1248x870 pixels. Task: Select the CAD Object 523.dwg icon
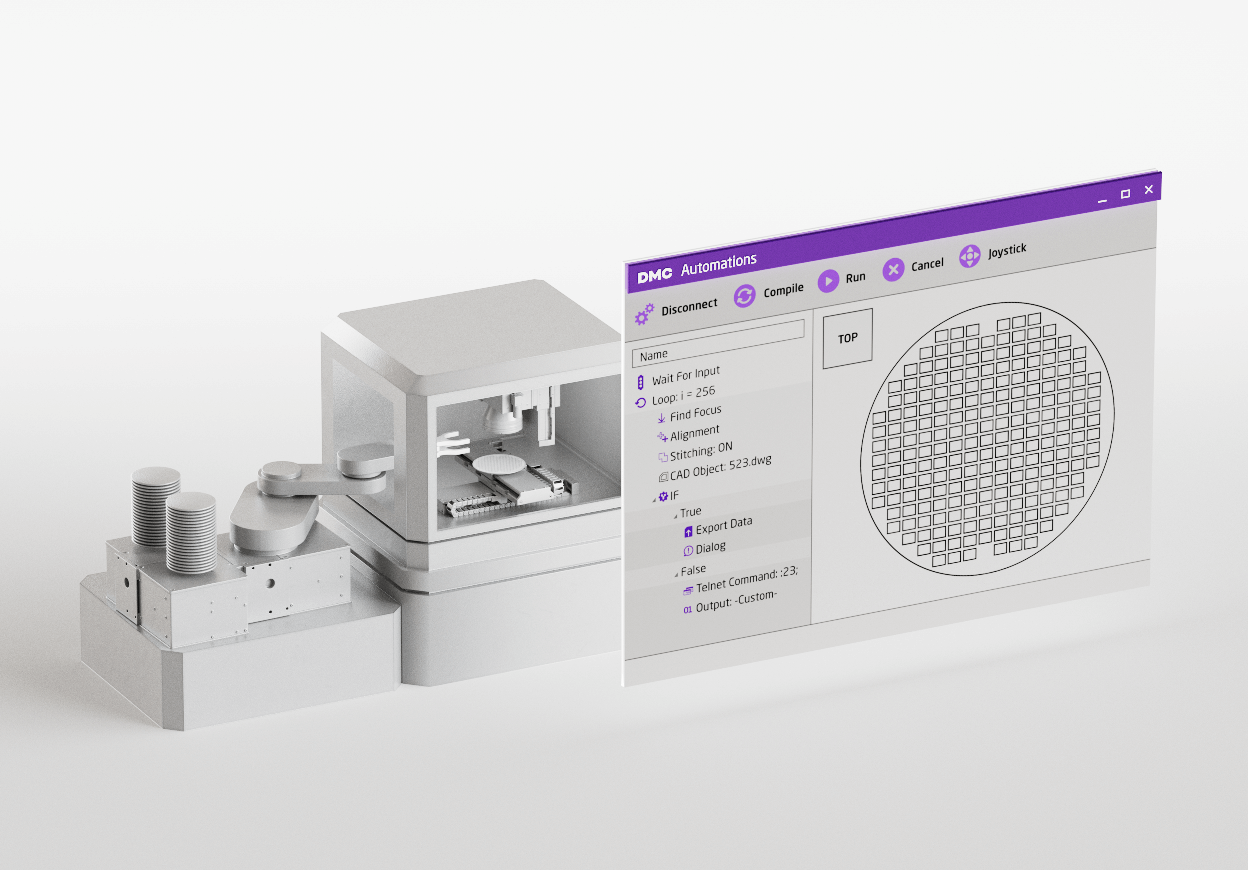pos(663,476)
